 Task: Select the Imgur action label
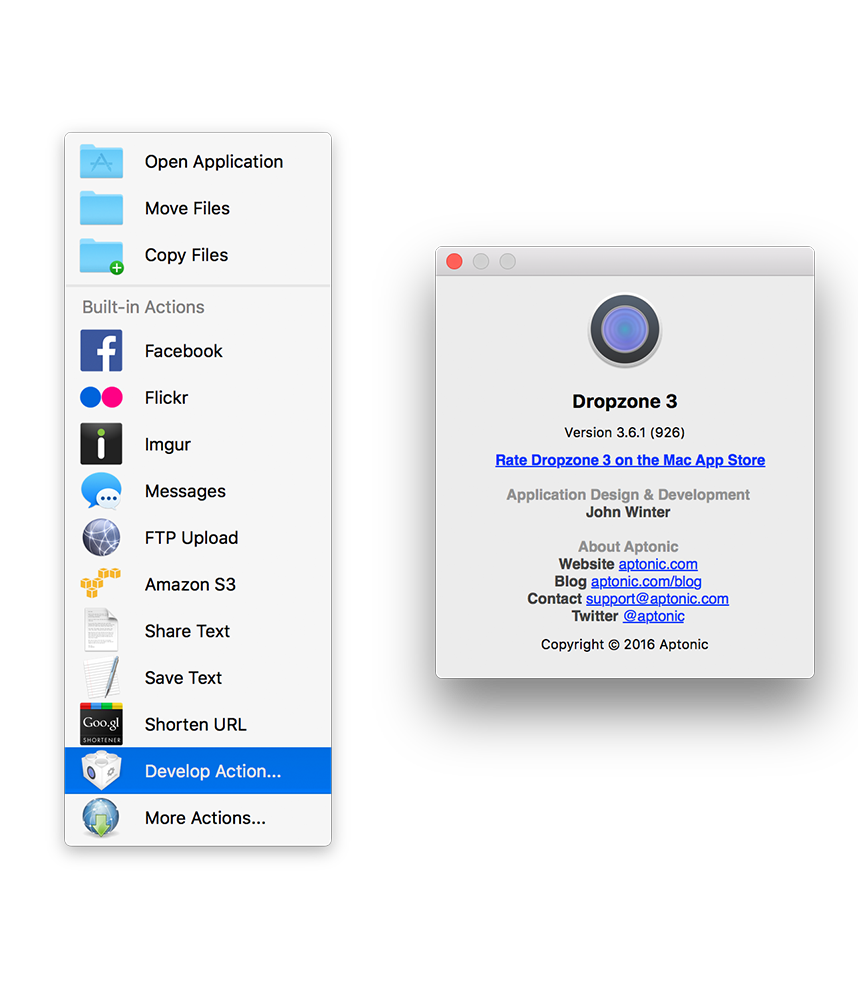pyautogui.click(x=168, y=445)
